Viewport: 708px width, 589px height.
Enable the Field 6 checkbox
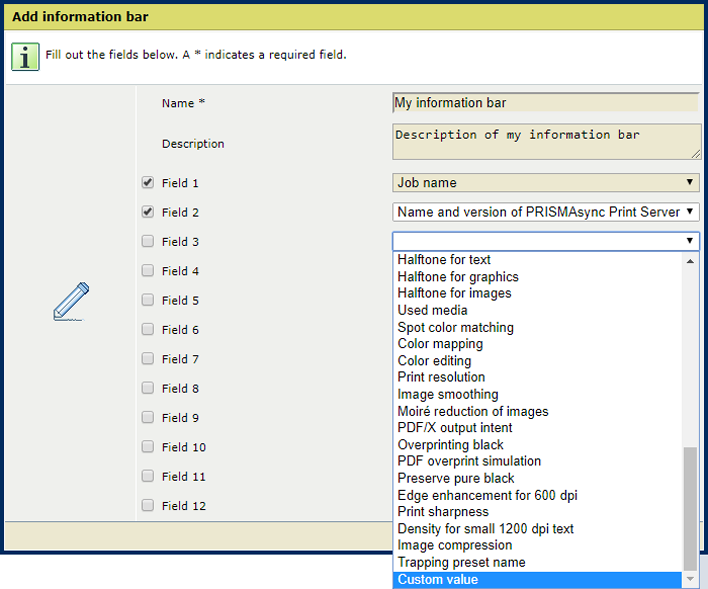point(148,329)
